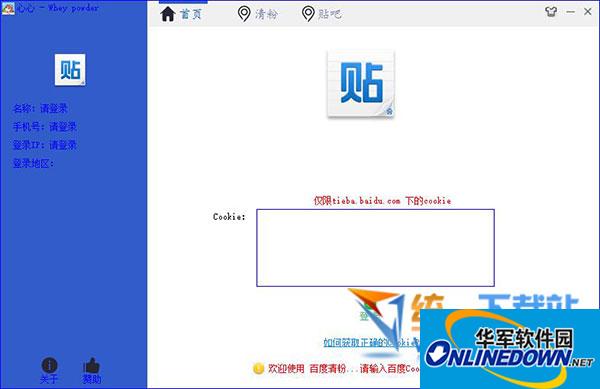Image resolution: width=600 pixels, height=389 pixels.
Task: Open the skin changer shirt icon
Action: pyautogui.click(x=551, y=12)
